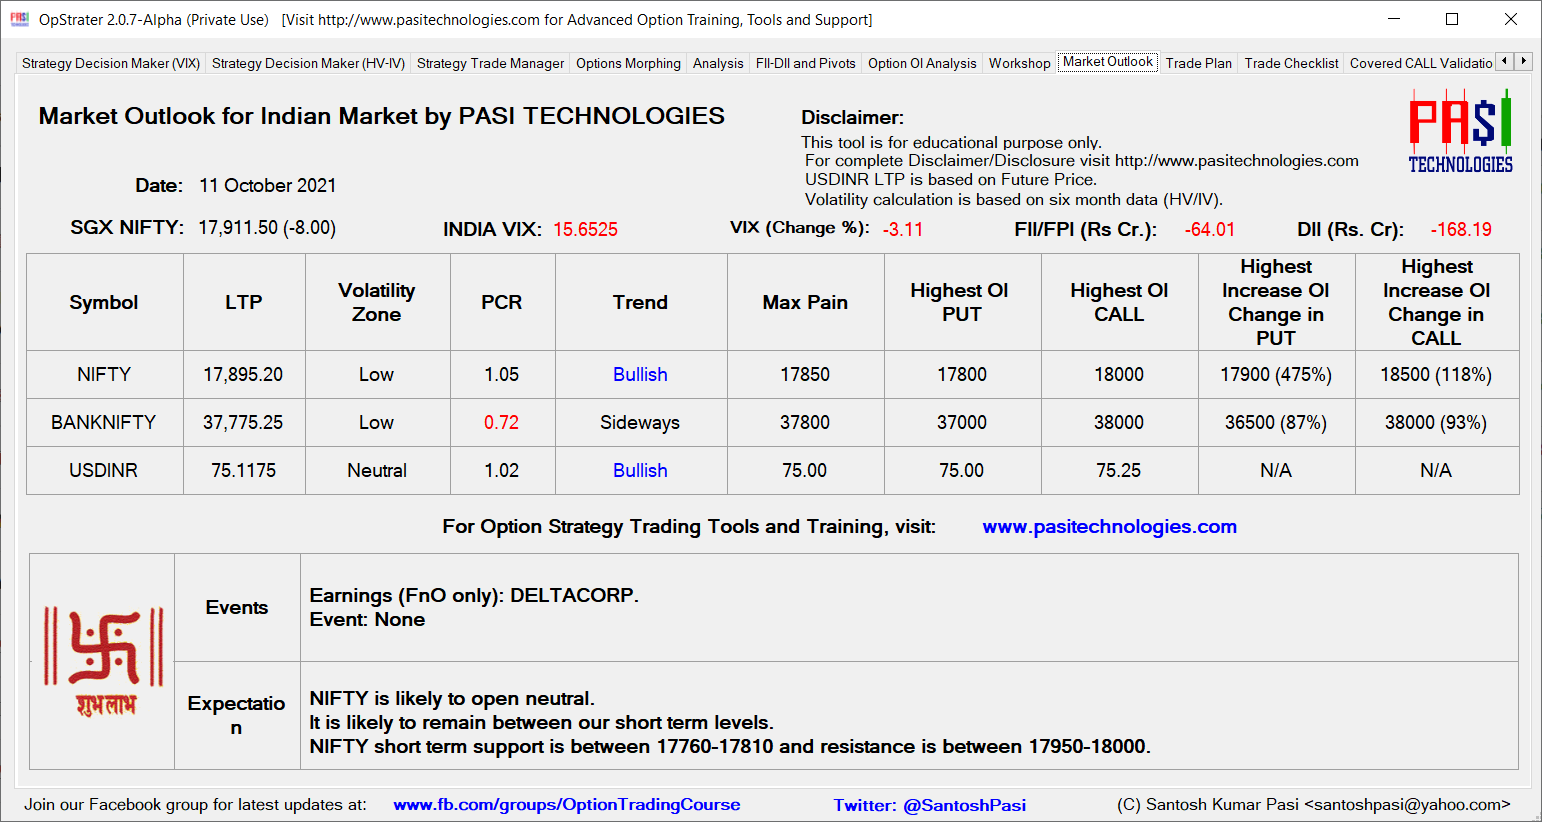Click NIFTY LTP value 17,895.20
The width and height of the screenshot is (1542, 822).
pyautogui.click(x=243, y=374)
